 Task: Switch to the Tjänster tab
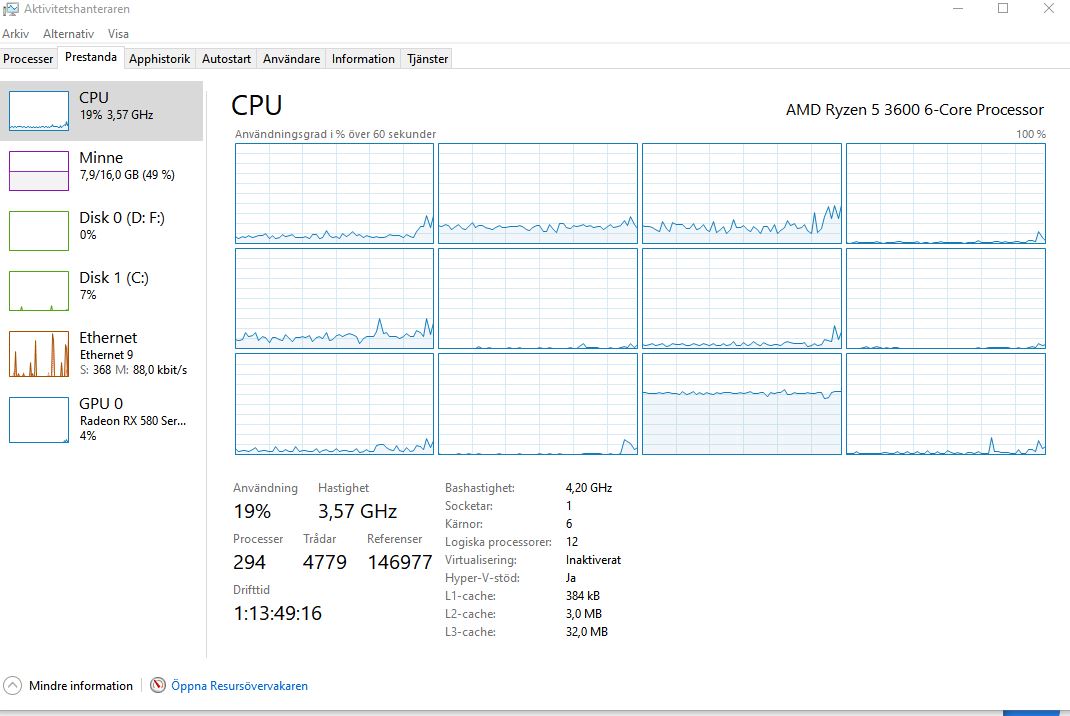click(x=426, y=59)
